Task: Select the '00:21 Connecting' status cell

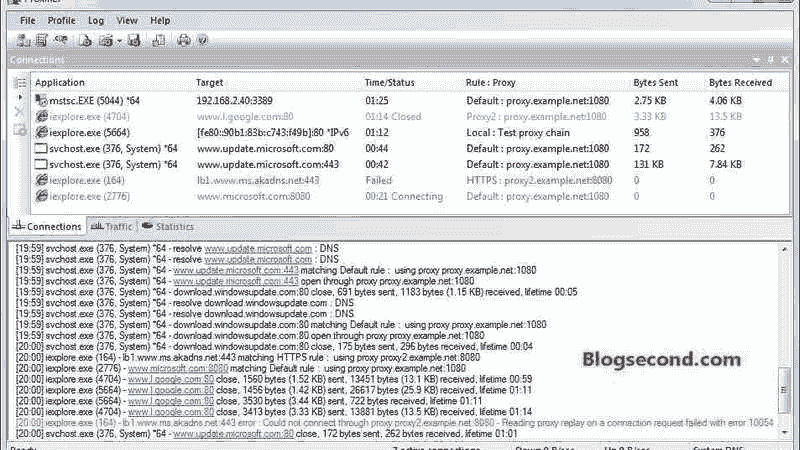Action: click(404, 196)
